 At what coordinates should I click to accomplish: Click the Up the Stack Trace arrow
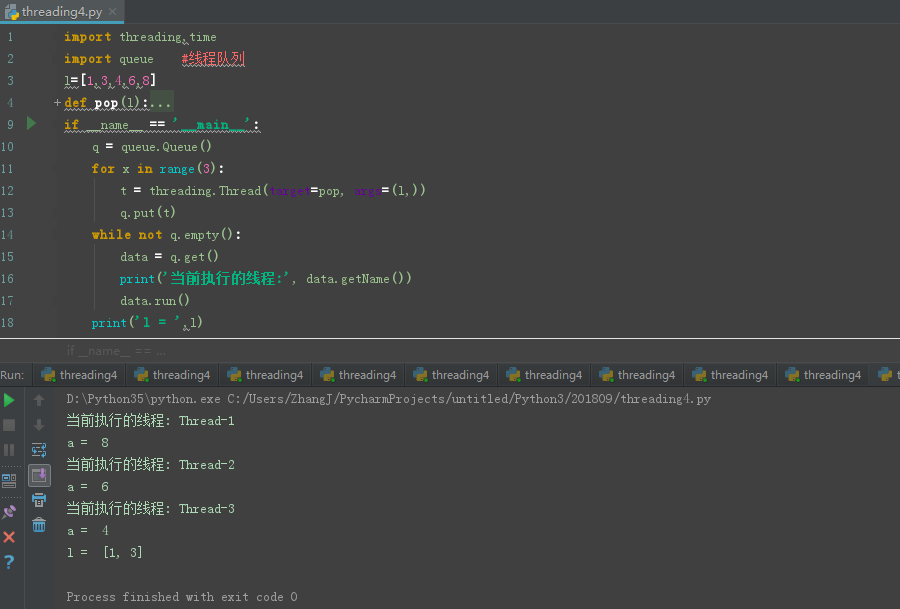[x=39, y=400]
